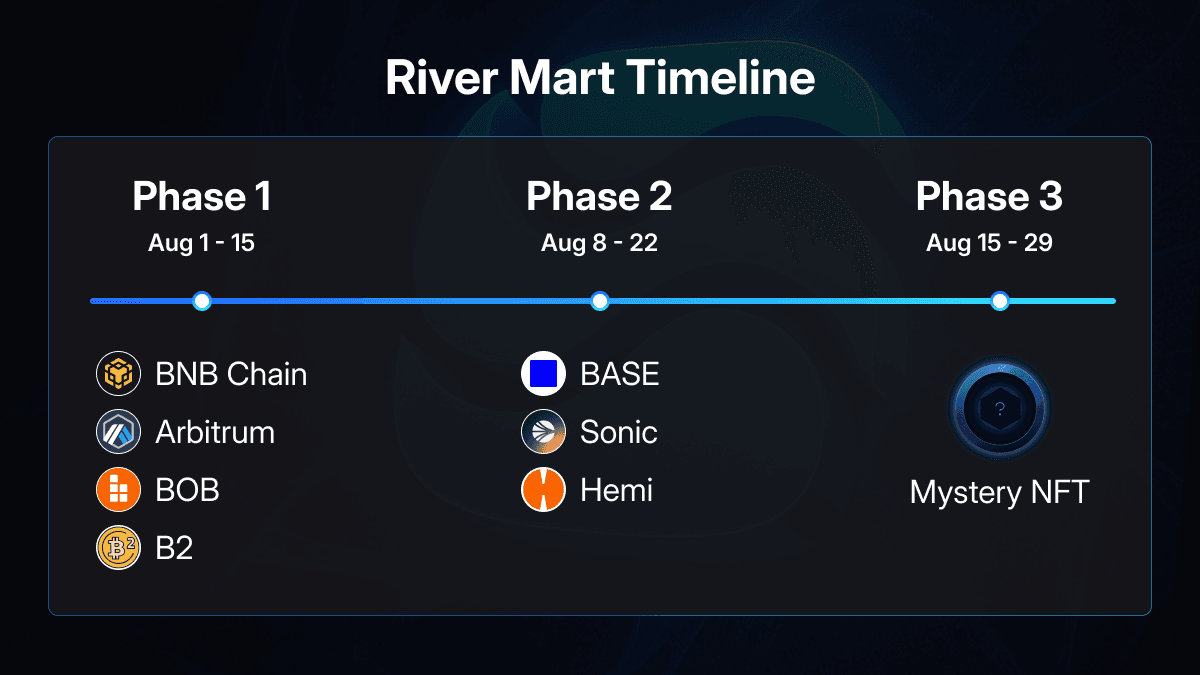Click the Mystery NFT label
The image size is (1200, 675).
(x=999, y=492)
